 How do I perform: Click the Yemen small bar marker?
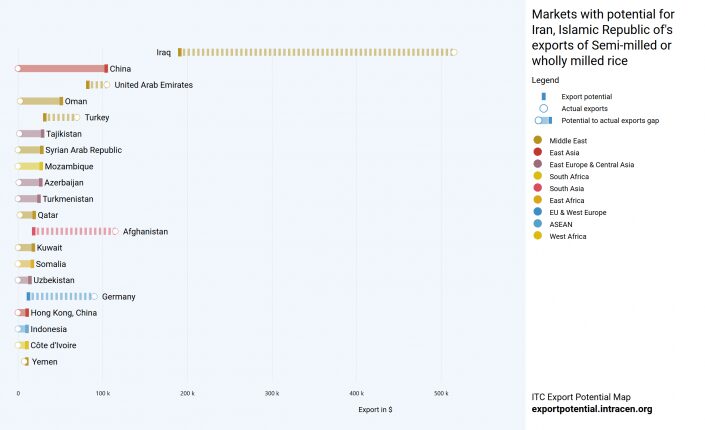pyautogui.click(x=25, y=361)
